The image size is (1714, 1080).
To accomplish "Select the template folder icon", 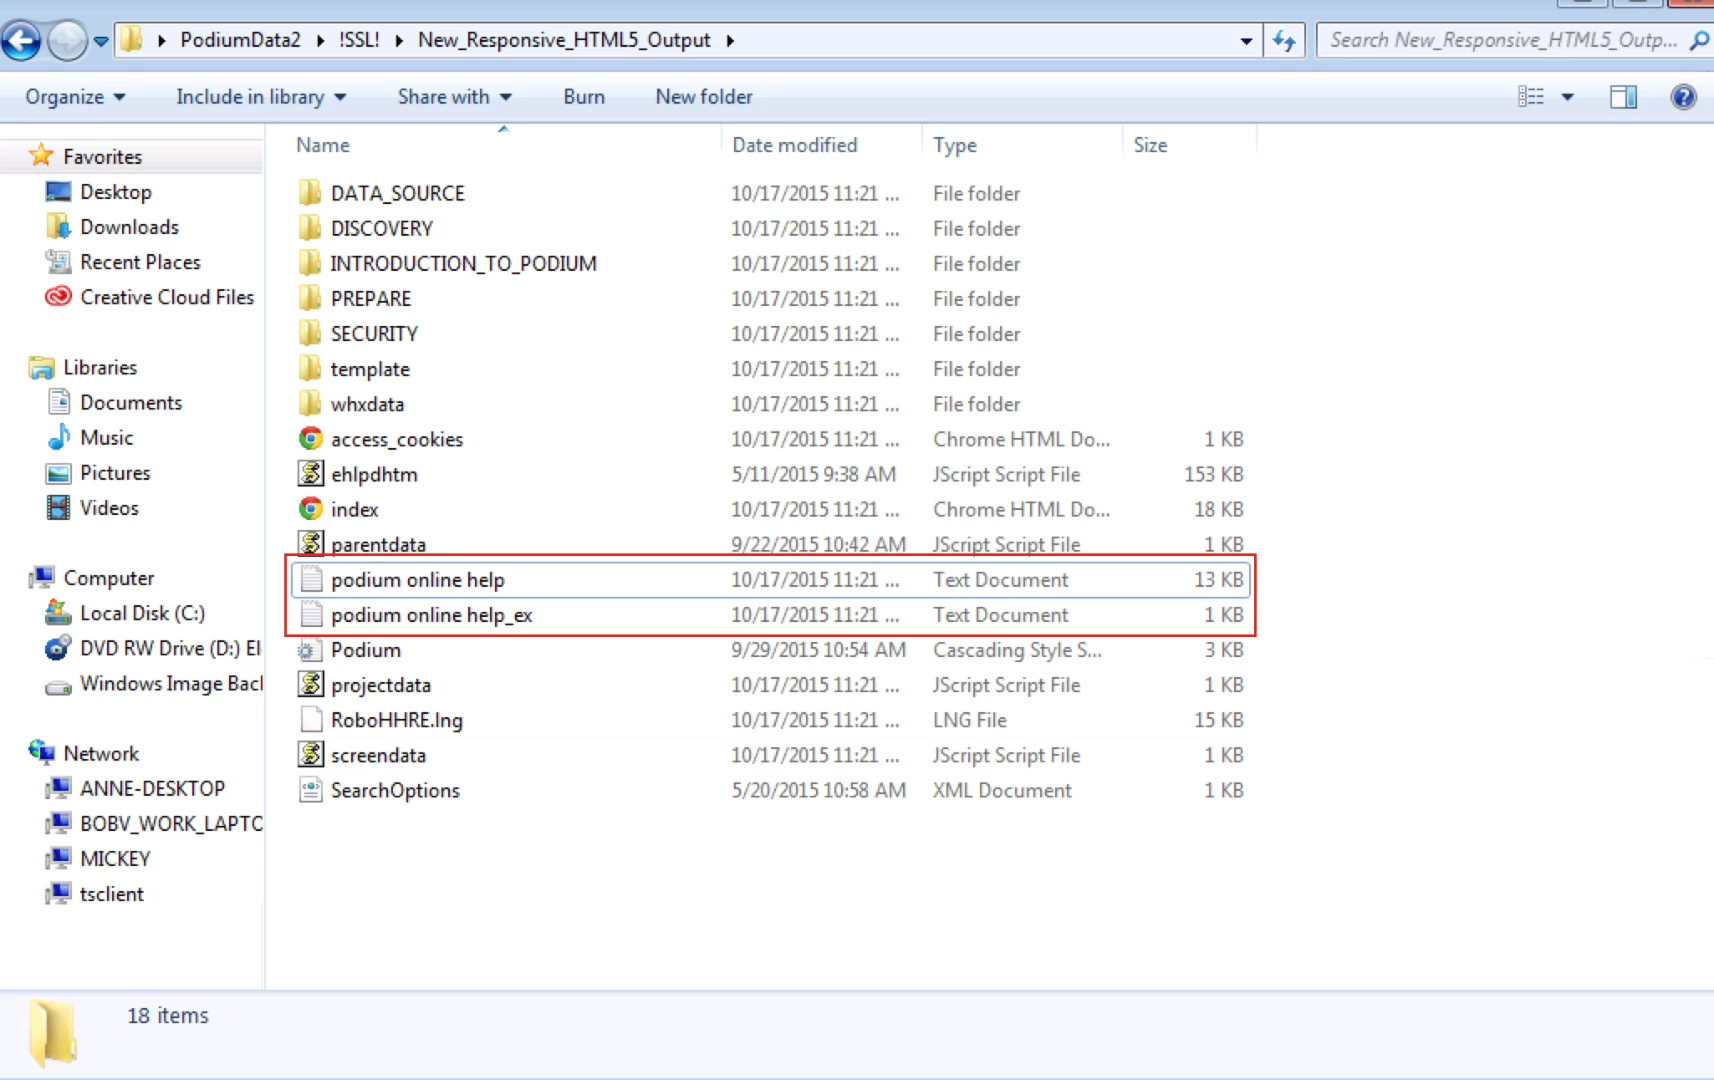I will pyautogui.click(x=311, y=369).
